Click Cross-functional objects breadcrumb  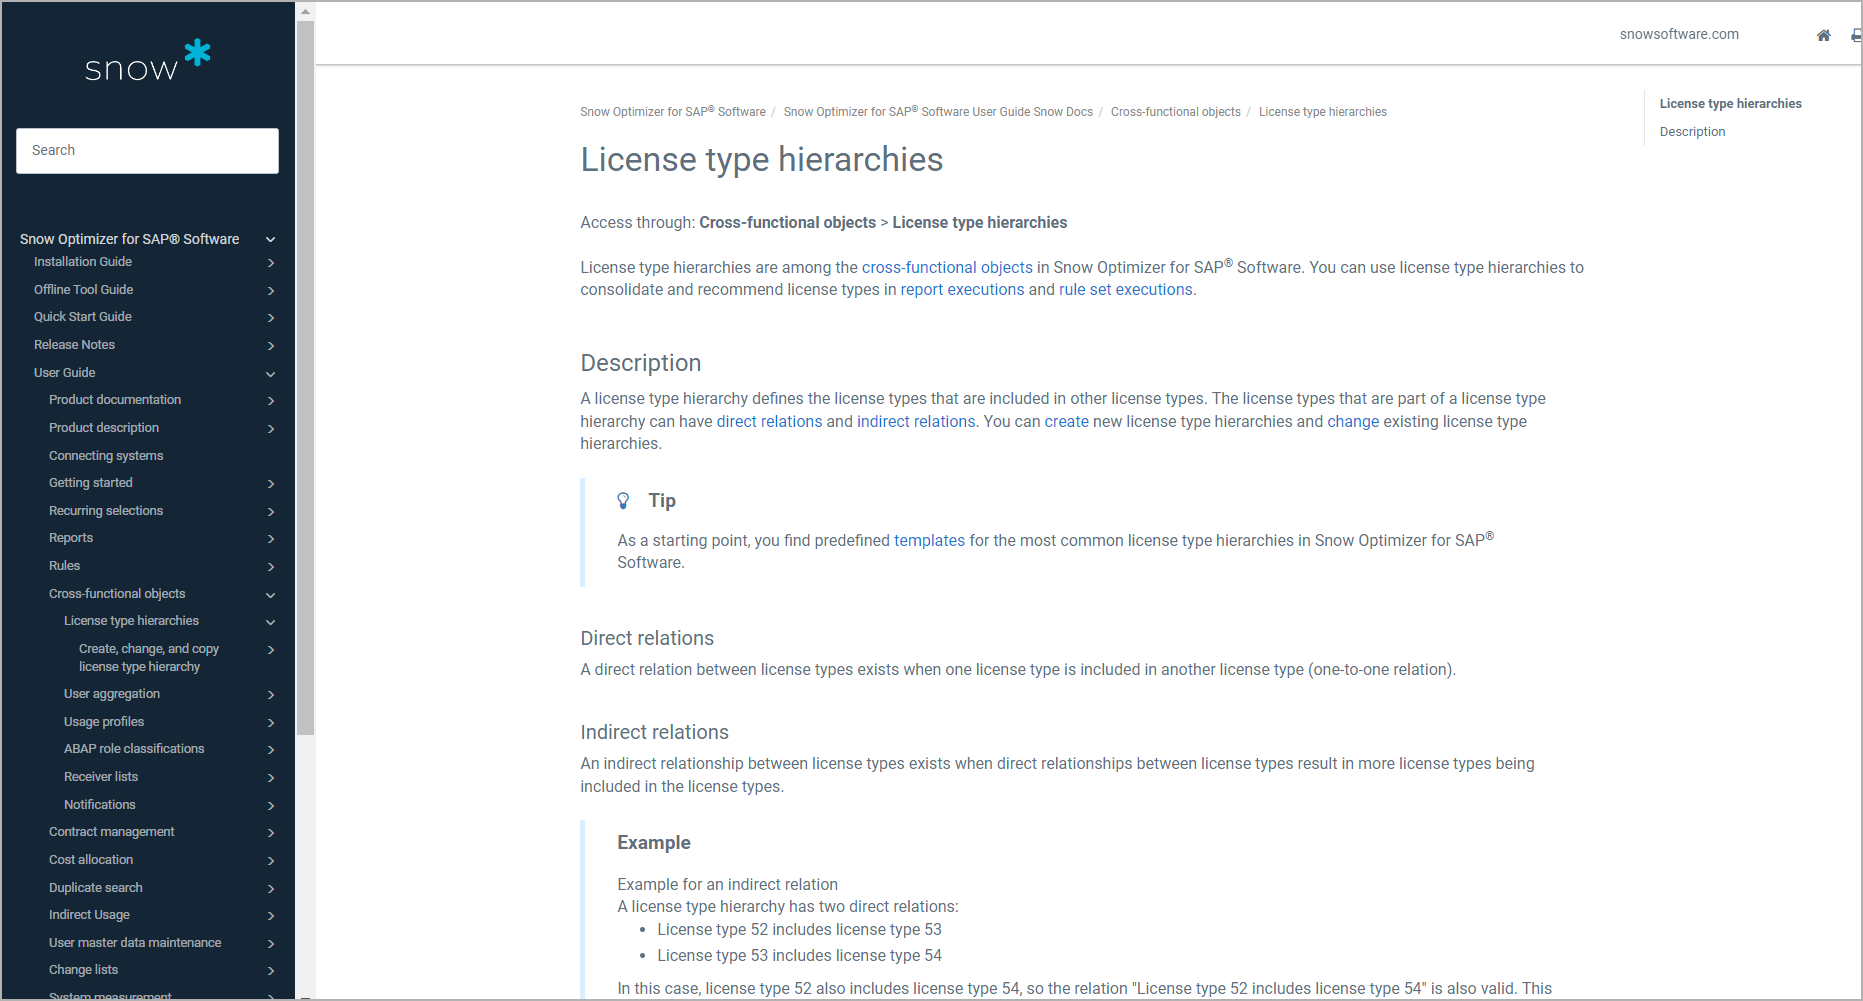[x=1176, y=112]
